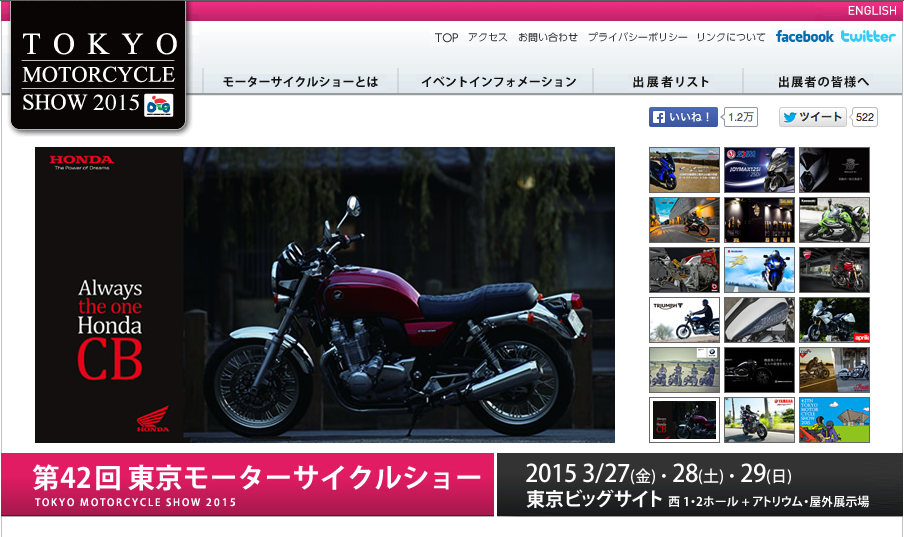Select the Triumph thumbnail
This screenshot has height=537, width=904.
coord(684,320)
